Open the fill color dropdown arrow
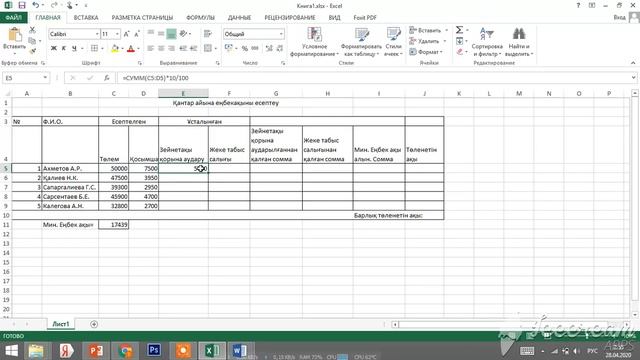640x360 pixels. (x=122, y=48)
